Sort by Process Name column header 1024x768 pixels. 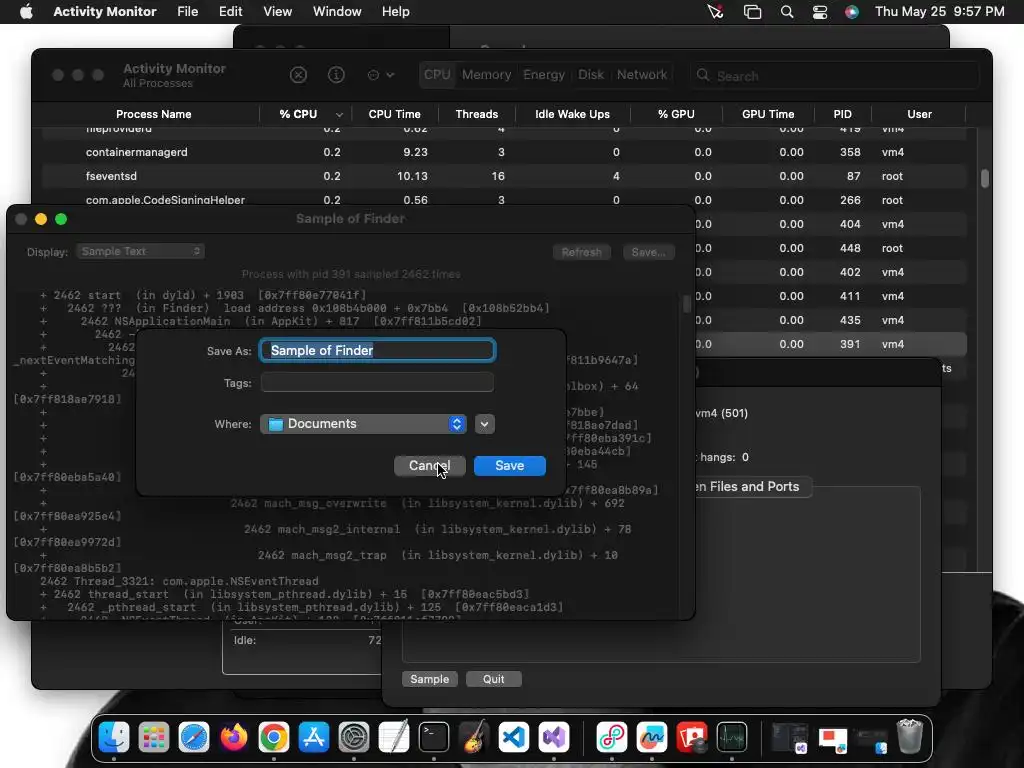[153, 114]
